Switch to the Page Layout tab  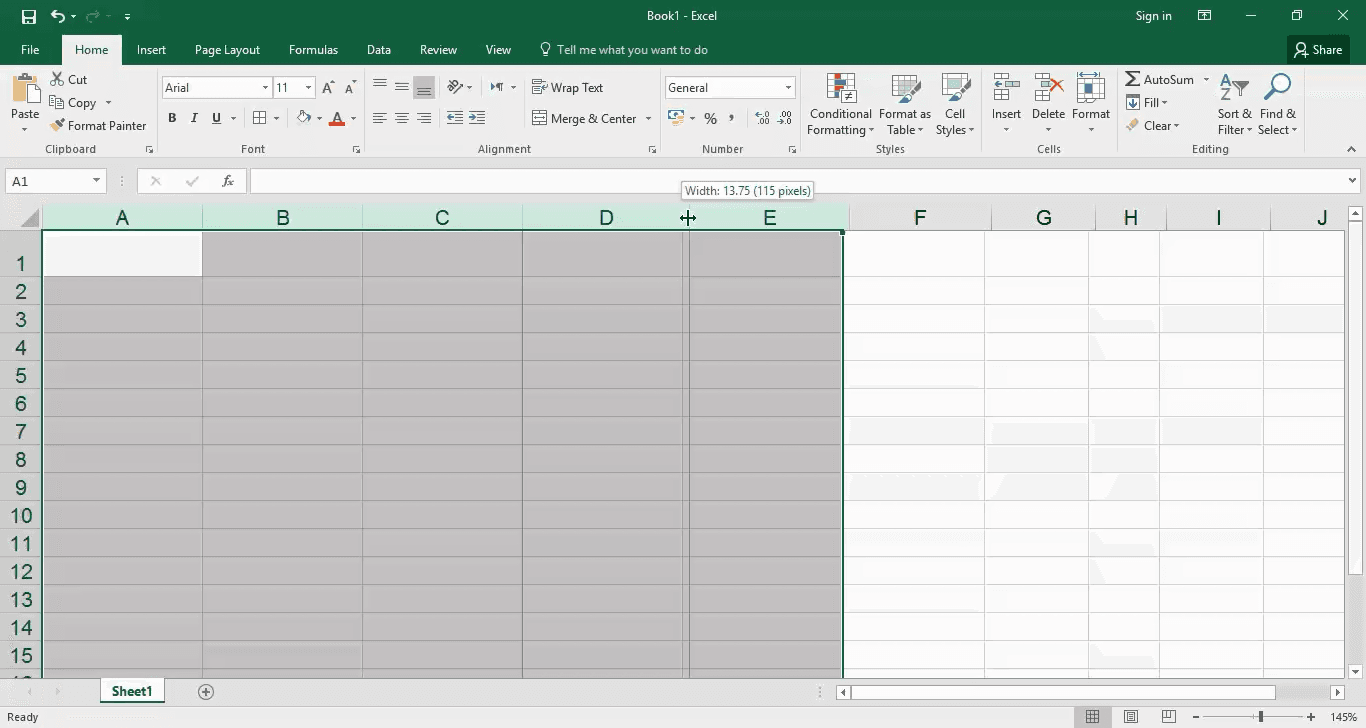point(227,50)
